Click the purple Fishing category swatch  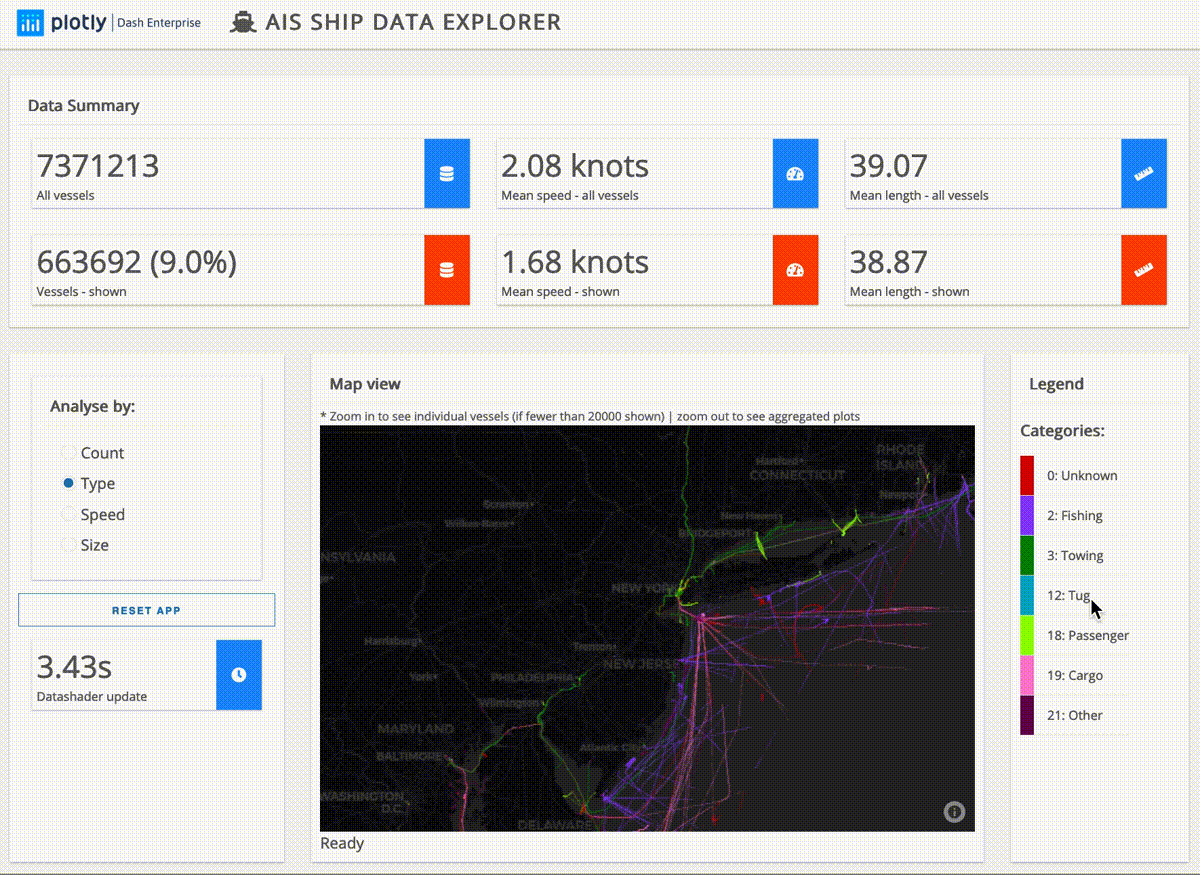click(1027, 515)
